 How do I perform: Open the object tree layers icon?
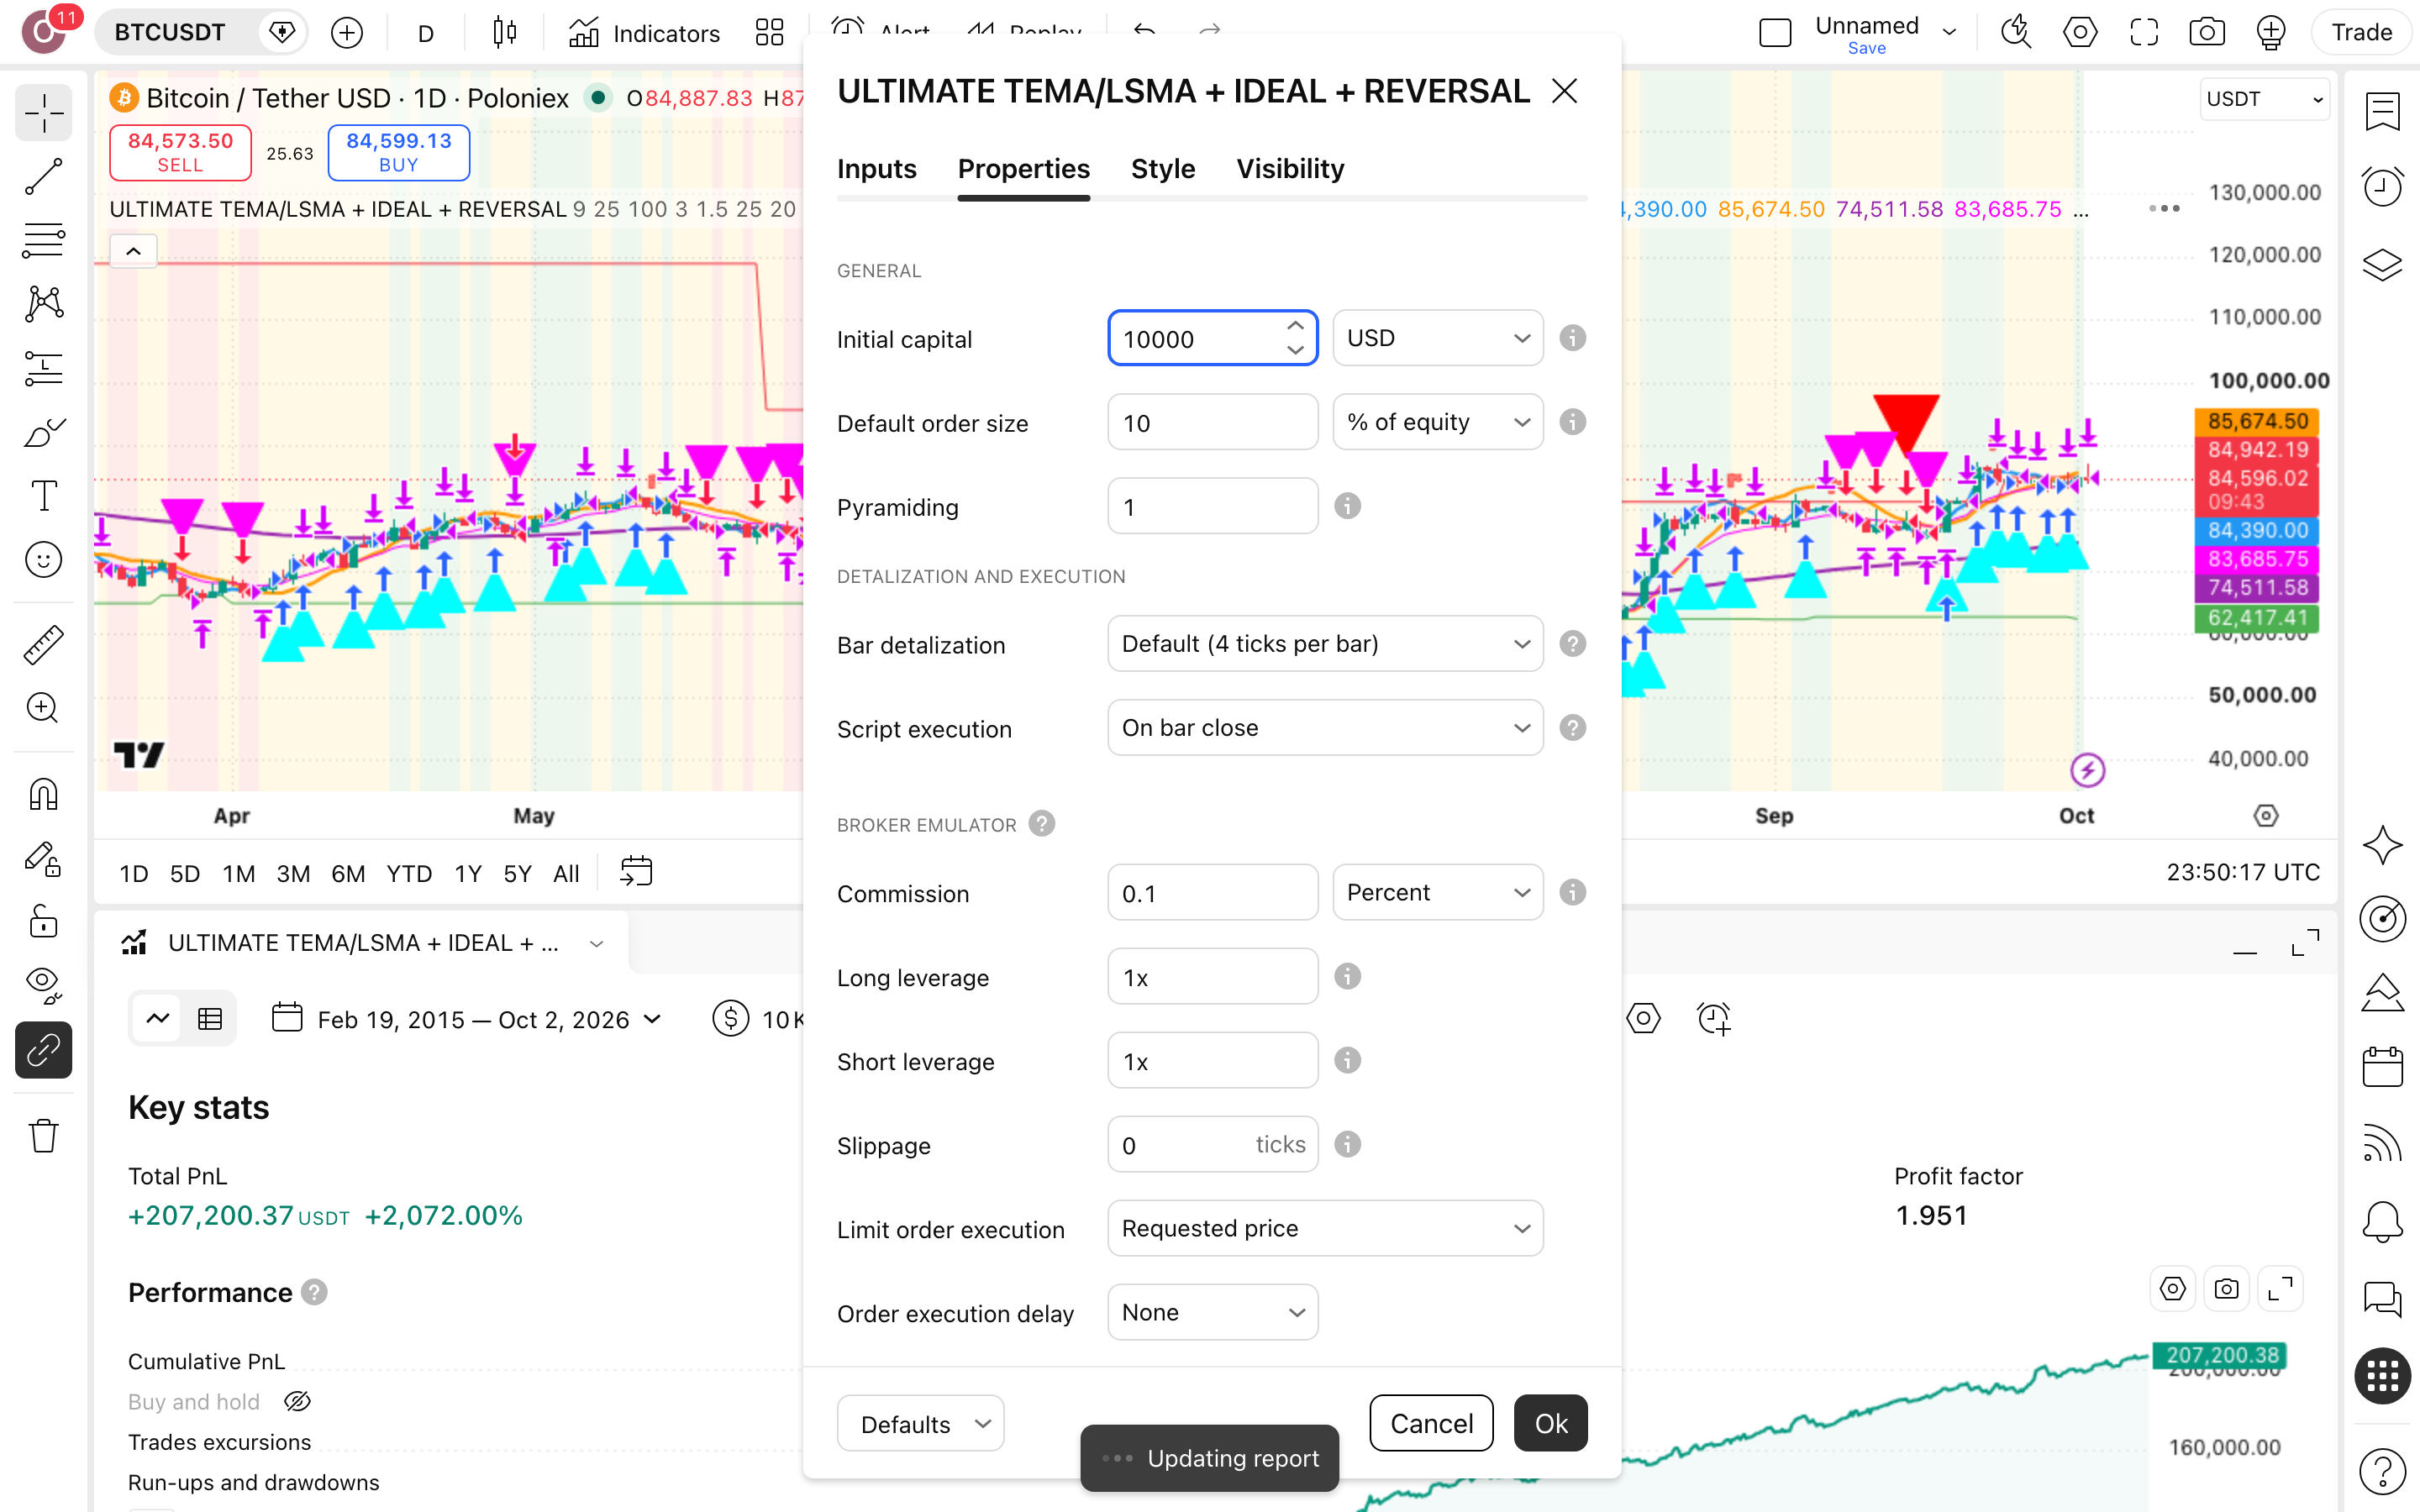pos(2382,264)
